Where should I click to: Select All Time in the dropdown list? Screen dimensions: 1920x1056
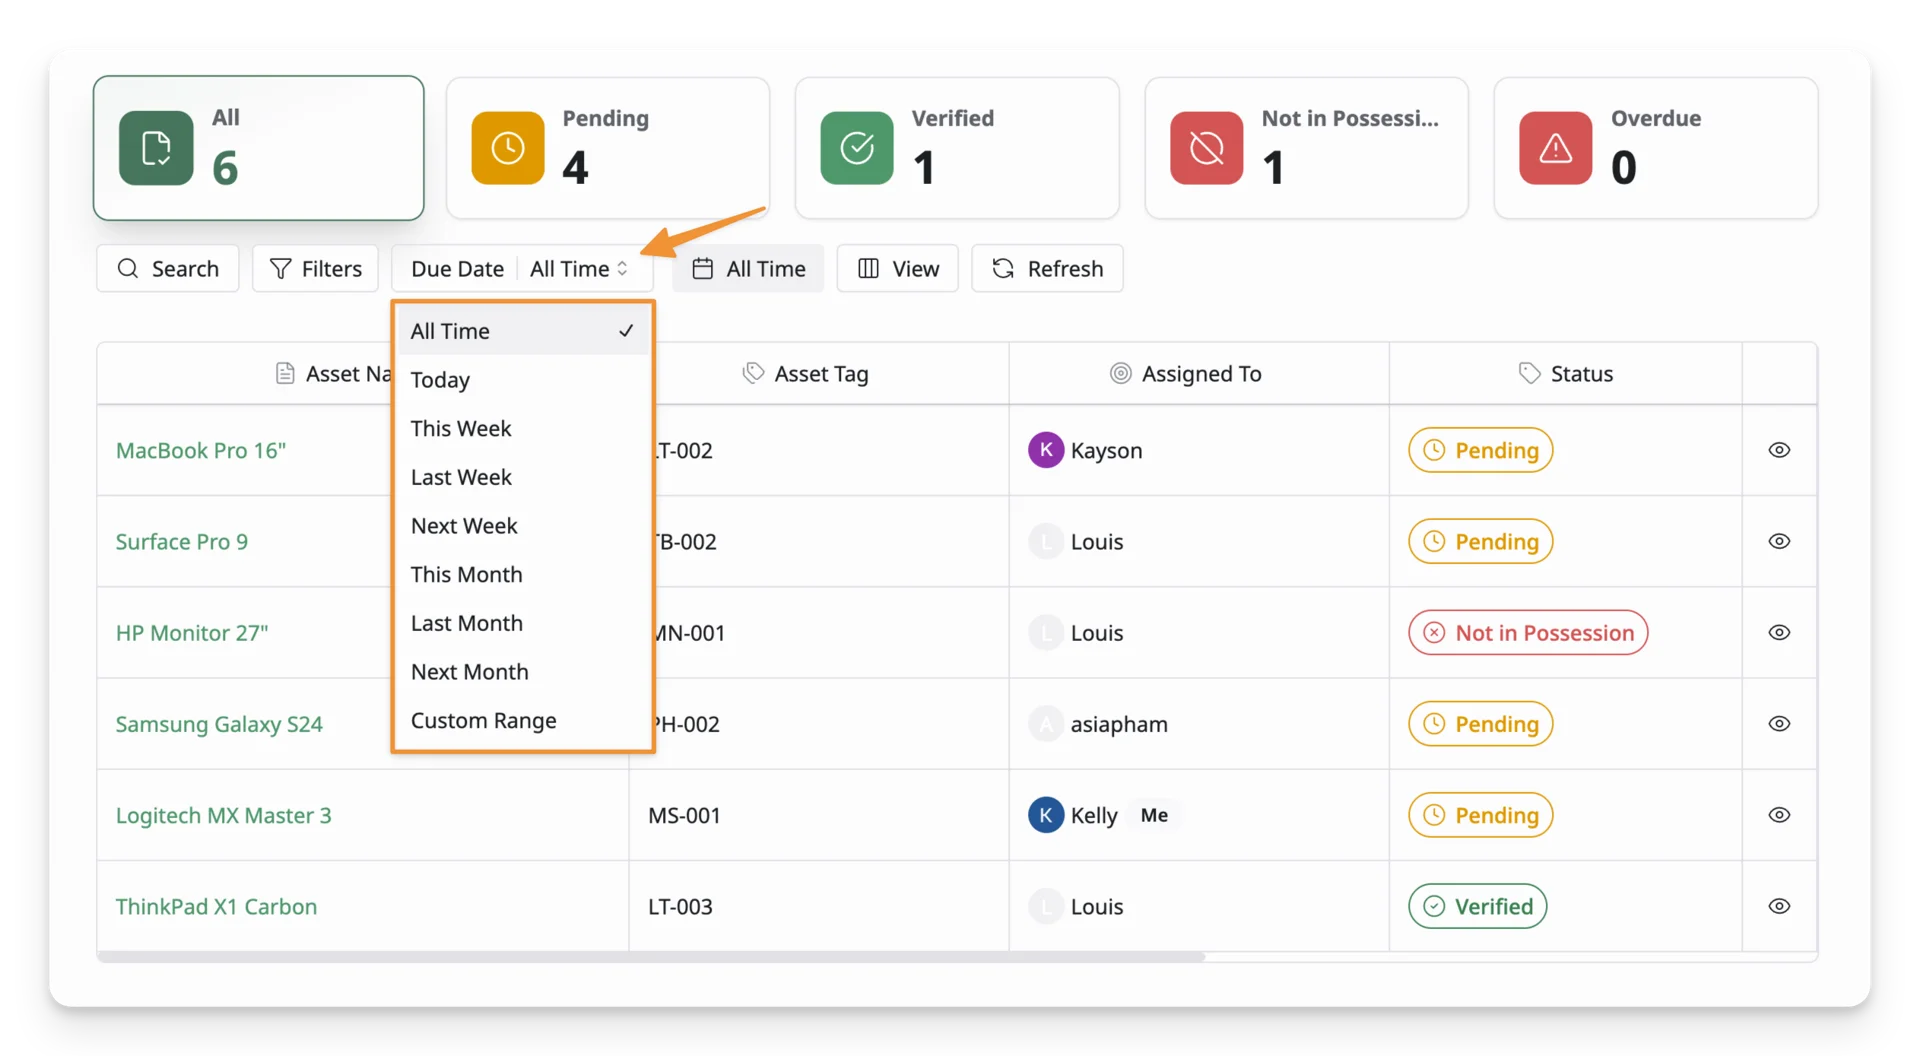[523, 331]
